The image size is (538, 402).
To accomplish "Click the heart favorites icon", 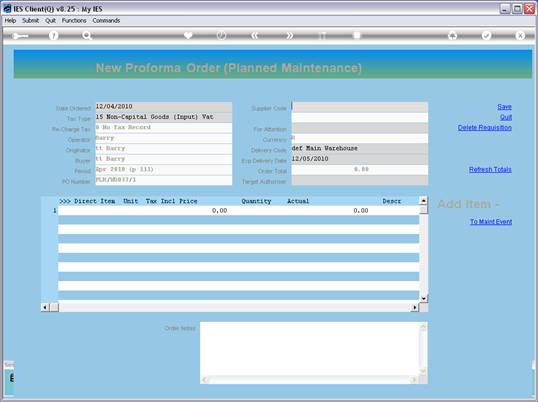I will (x=188, y=35).
